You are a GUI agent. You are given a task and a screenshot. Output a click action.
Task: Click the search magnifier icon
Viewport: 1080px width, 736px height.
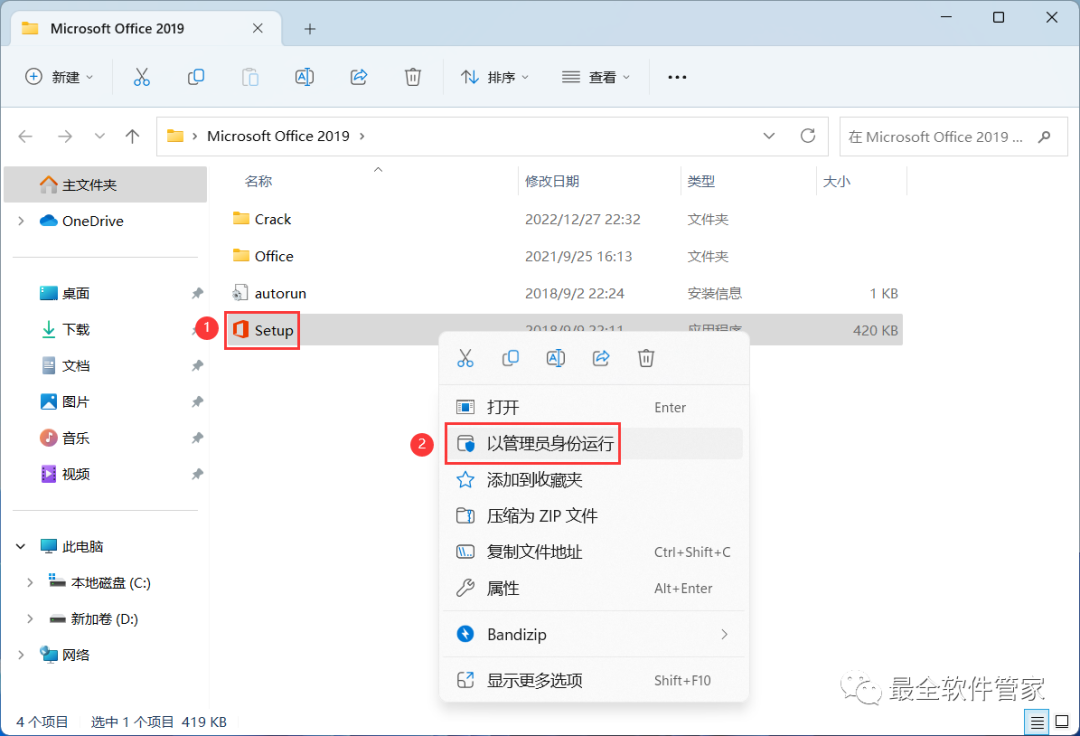(1044, 136)
